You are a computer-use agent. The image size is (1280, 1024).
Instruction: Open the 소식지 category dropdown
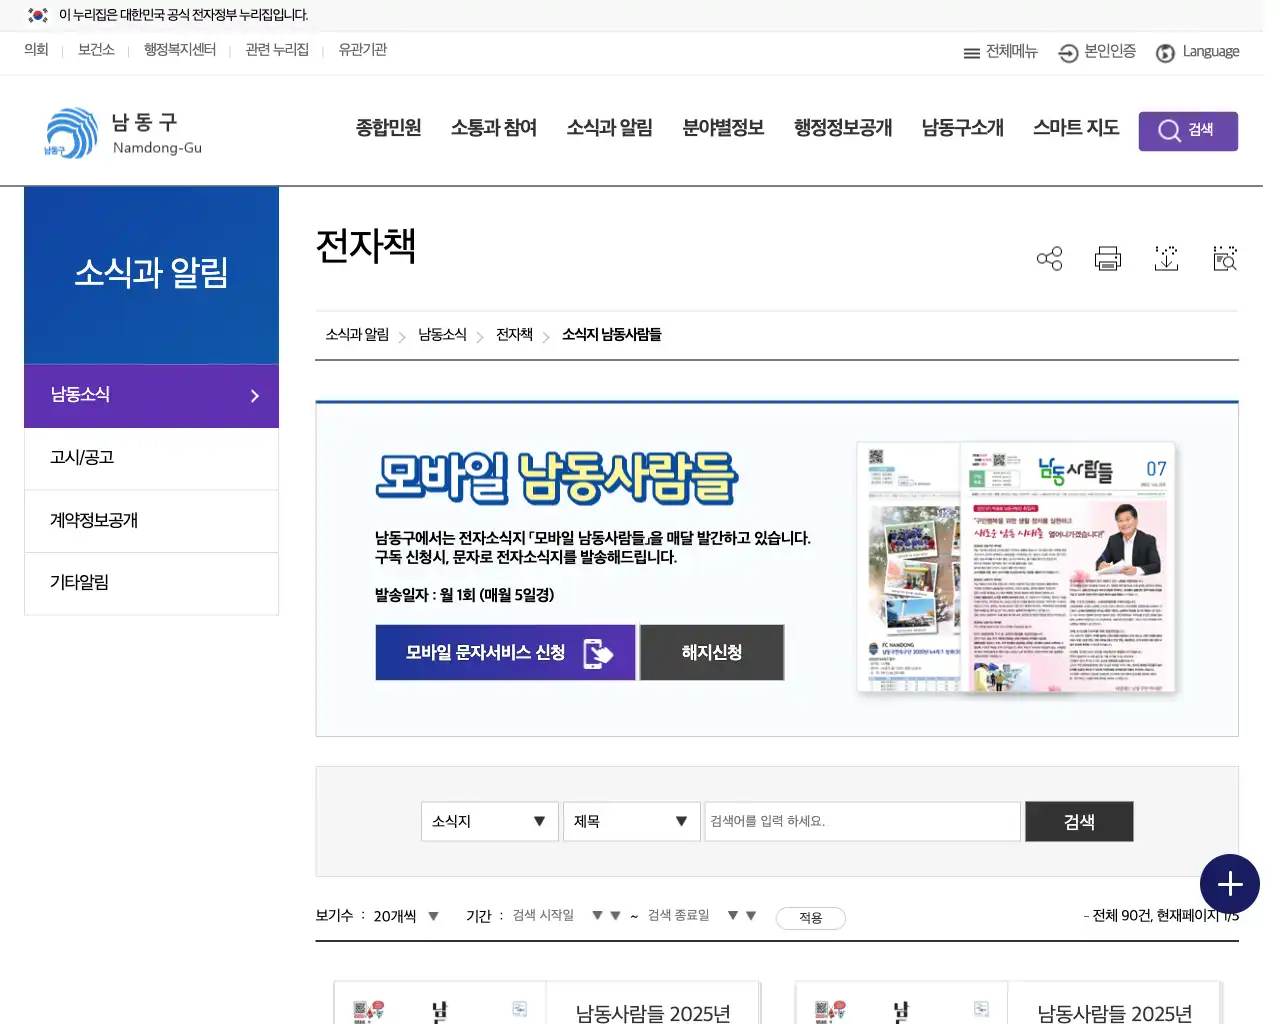click(x=489, y=821)
